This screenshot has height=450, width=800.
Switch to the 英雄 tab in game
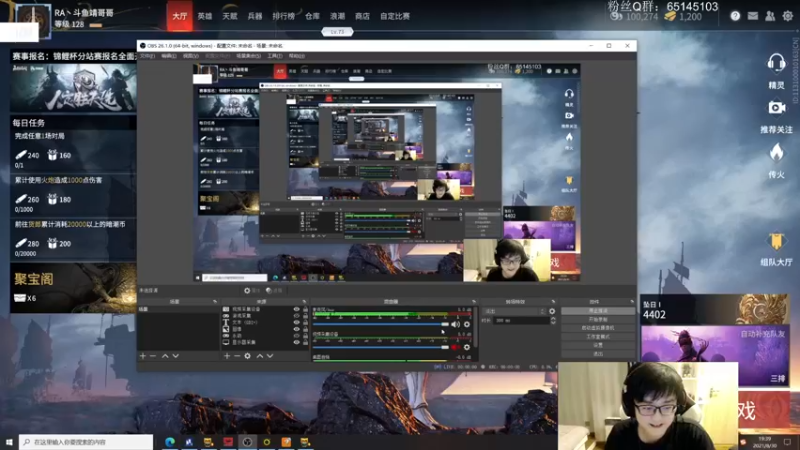[x=205, y=16]
